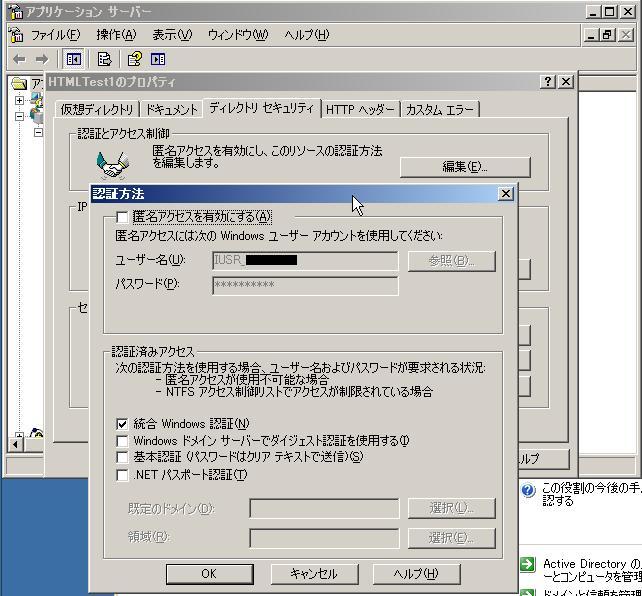Viewport: 642px width, 596px height.
Task: Open the ヘルプ(H) menu
Action: pyautogui.click(x=307, y=35)
